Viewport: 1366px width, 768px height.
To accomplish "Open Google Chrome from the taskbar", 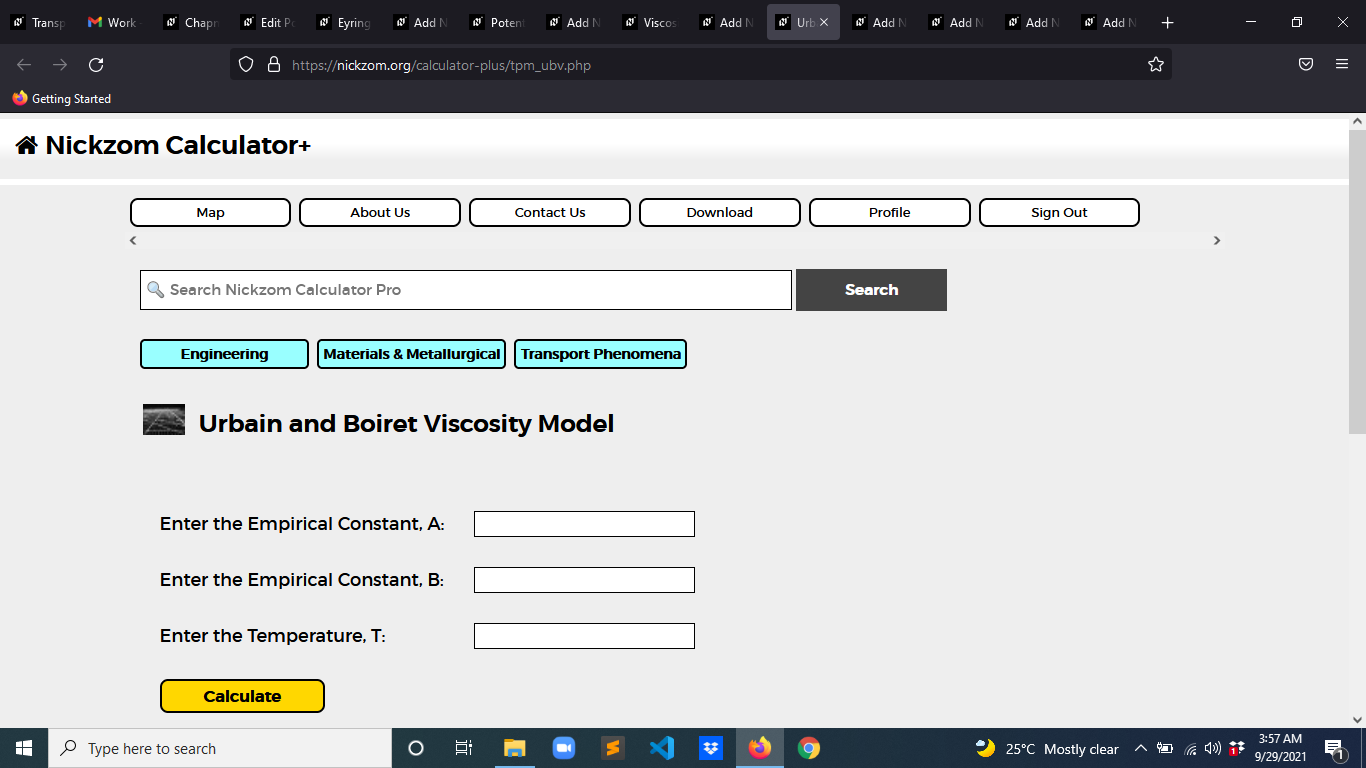I will coord(809,748).
